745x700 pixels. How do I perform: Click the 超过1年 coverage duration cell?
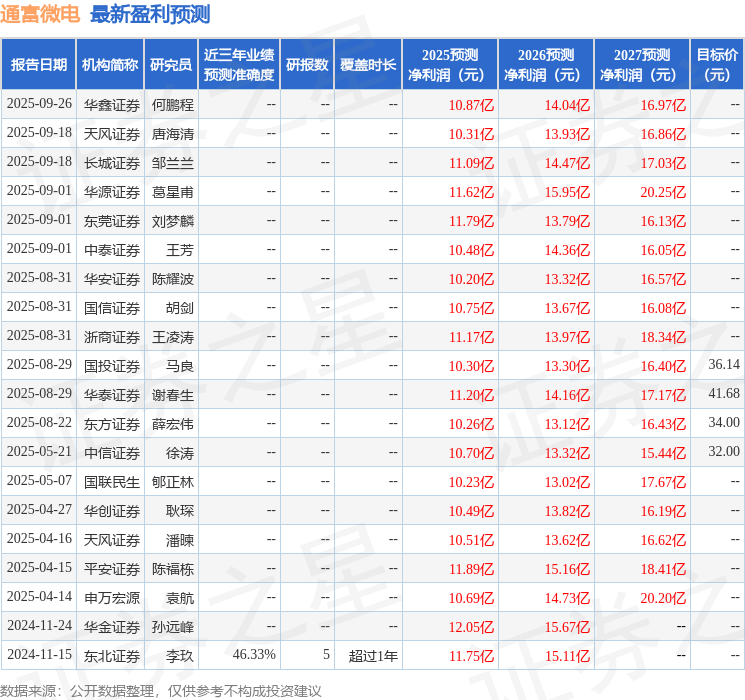point(373,655)
